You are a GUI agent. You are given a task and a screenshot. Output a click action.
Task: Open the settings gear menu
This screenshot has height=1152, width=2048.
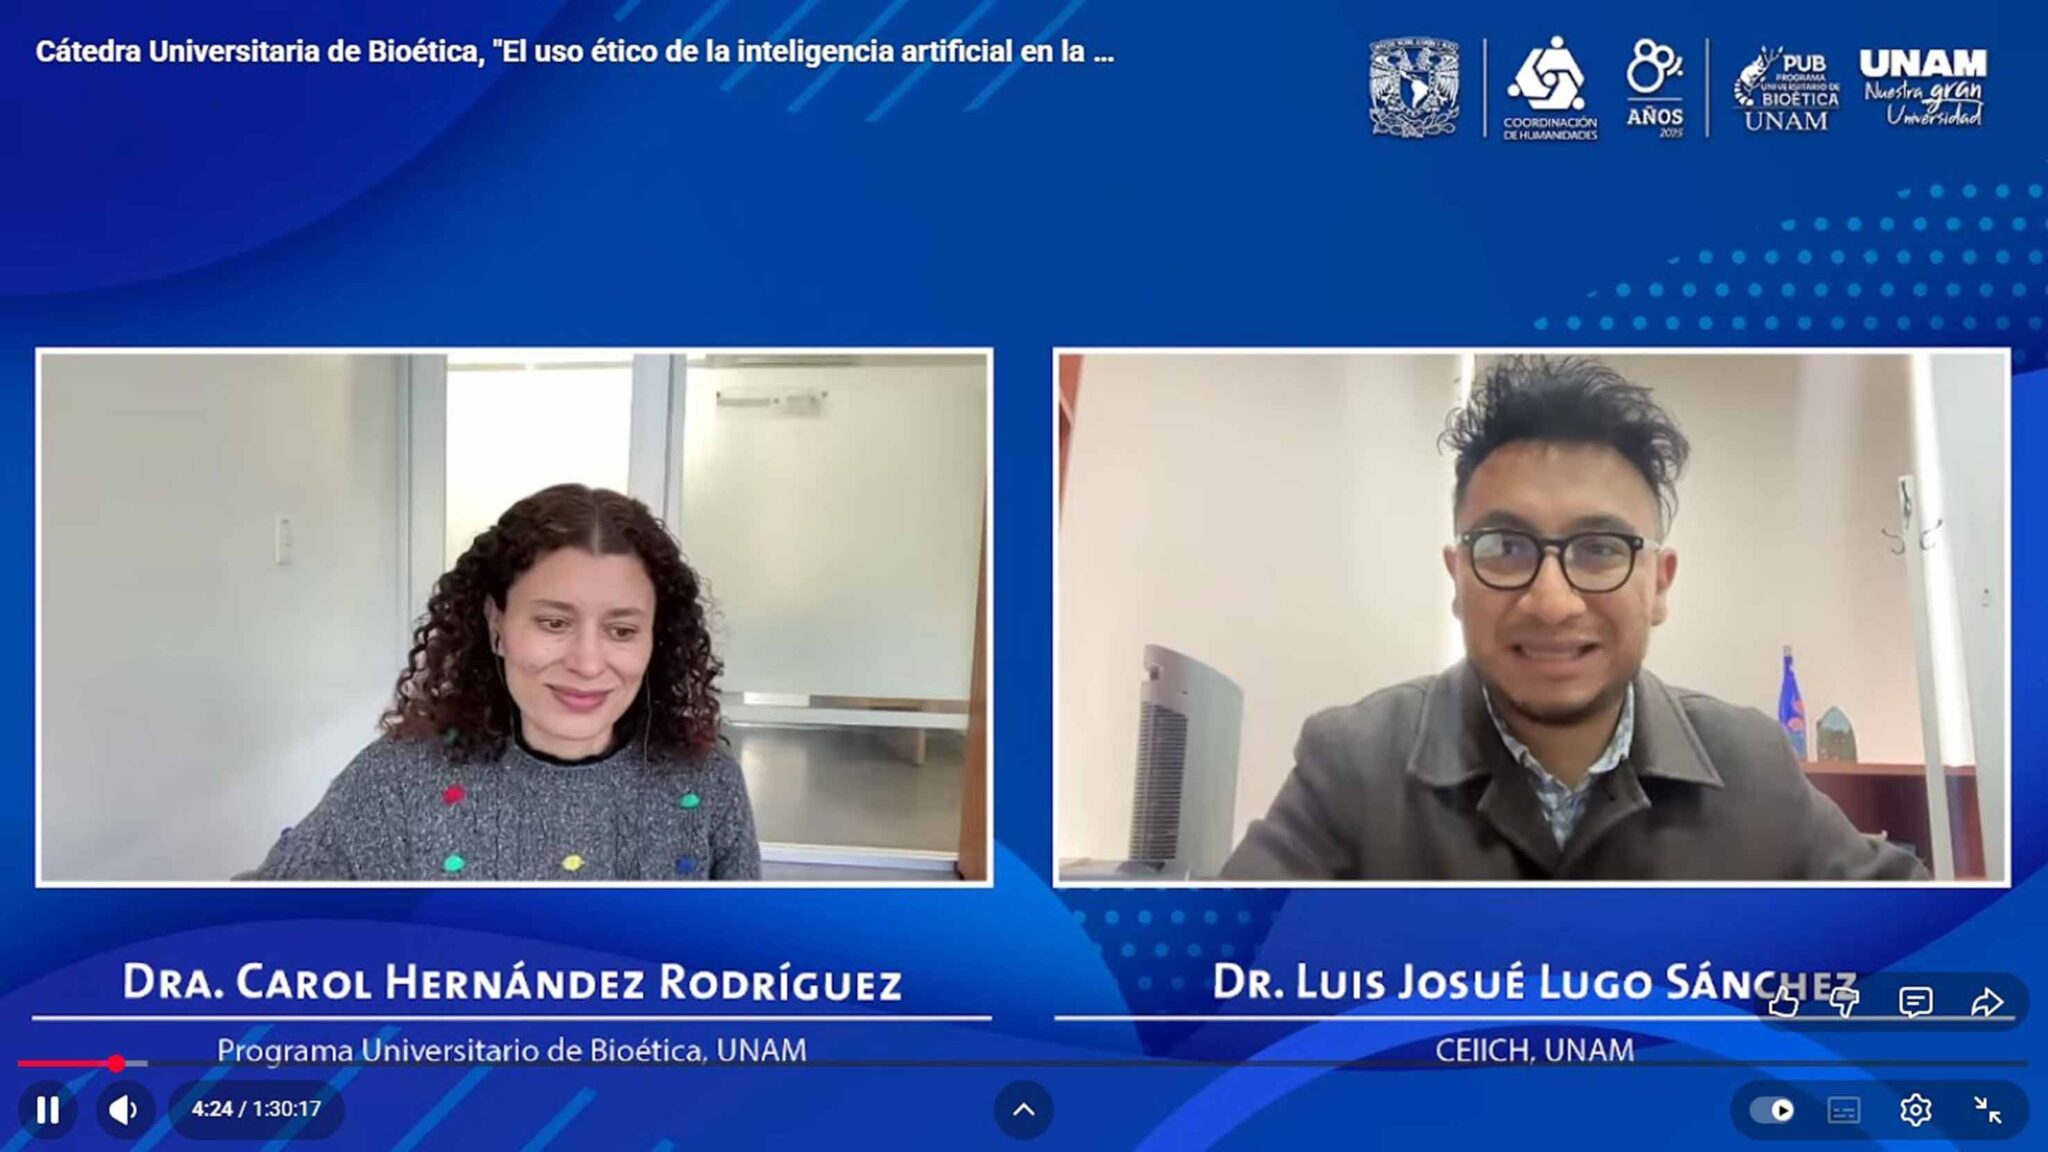click(1915, 1110)
